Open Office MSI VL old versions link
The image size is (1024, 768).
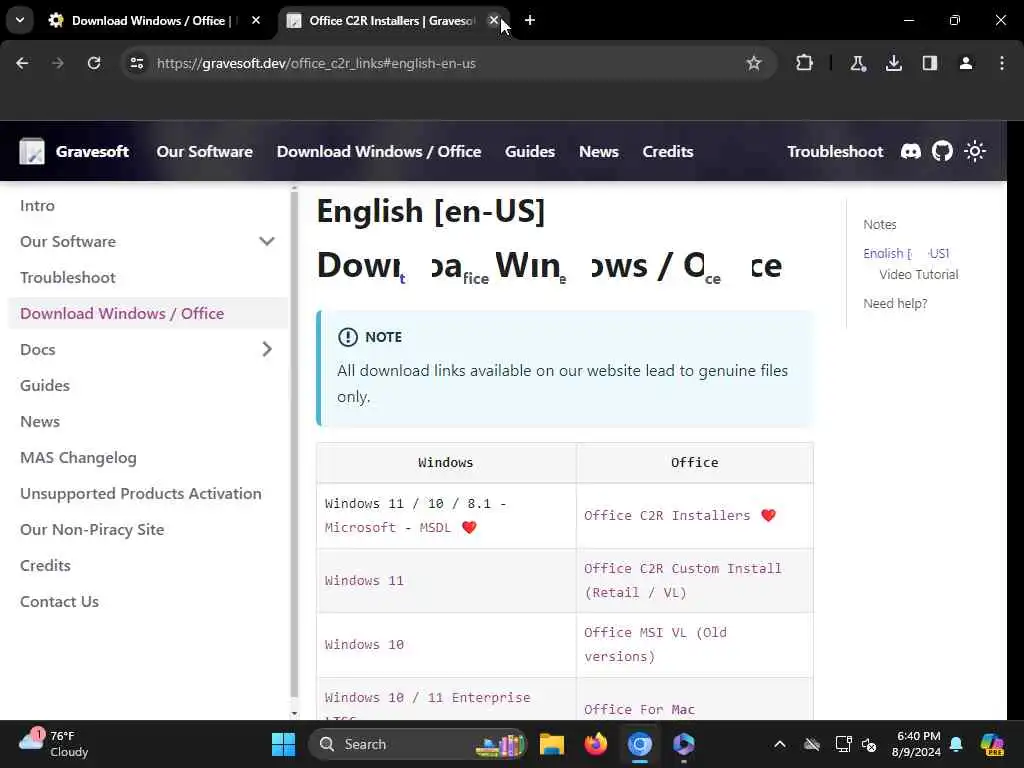click(655, 645)
